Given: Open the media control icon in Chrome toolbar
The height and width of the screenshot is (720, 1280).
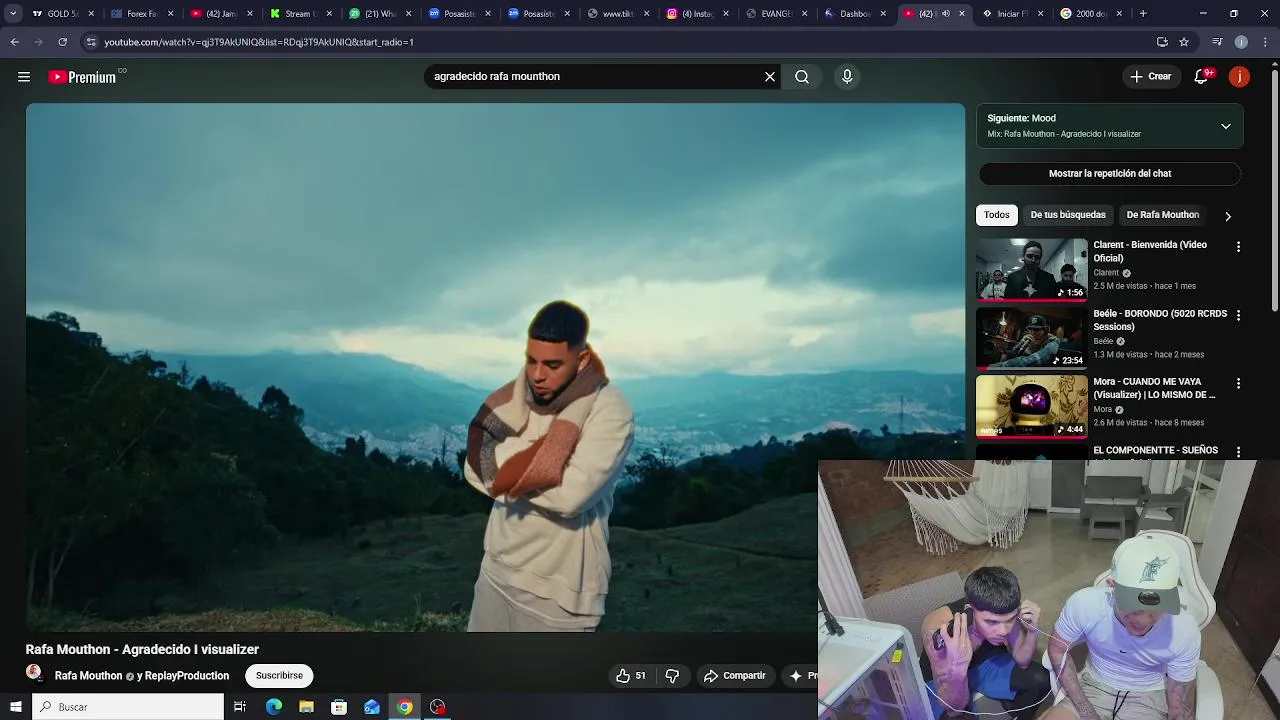Looking at the screenshot, I should coord(1217,42).
